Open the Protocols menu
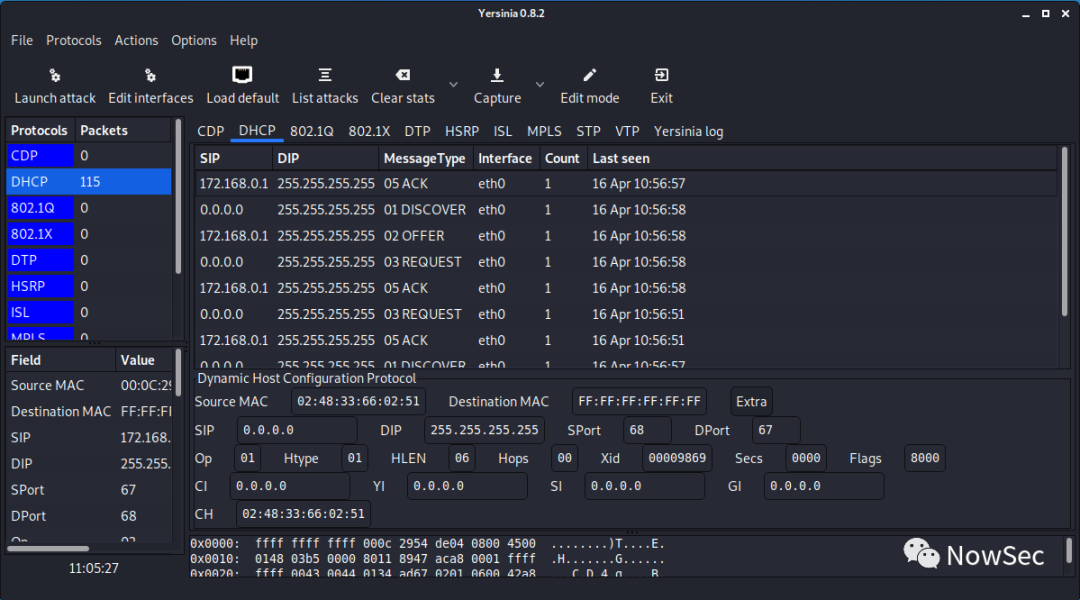The height and width of the screenshot is (600, 1080). click(x=74, y=41)
